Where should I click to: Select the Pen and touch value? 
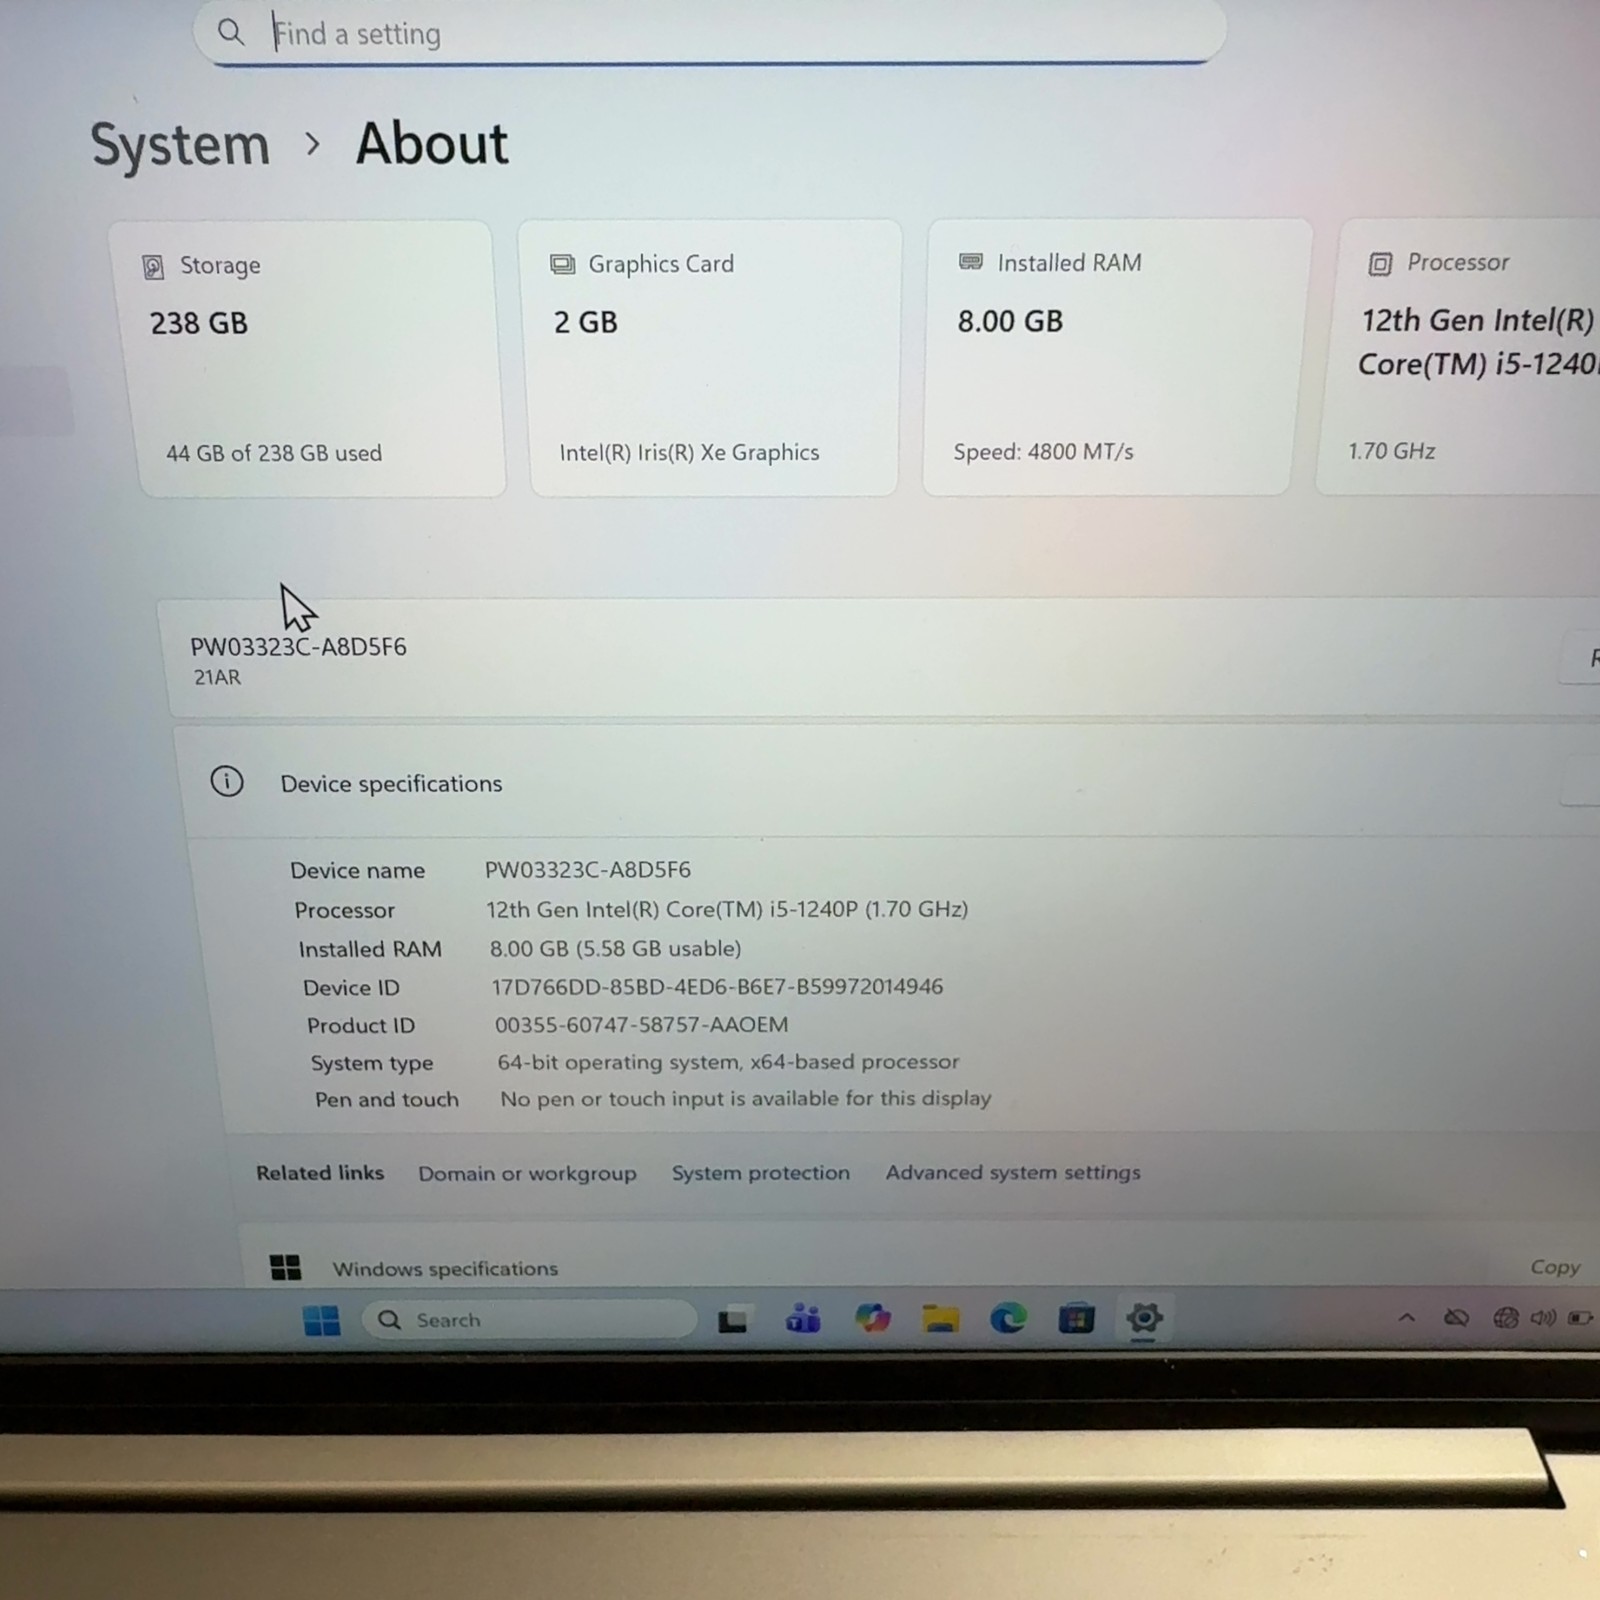(745, 1099)
